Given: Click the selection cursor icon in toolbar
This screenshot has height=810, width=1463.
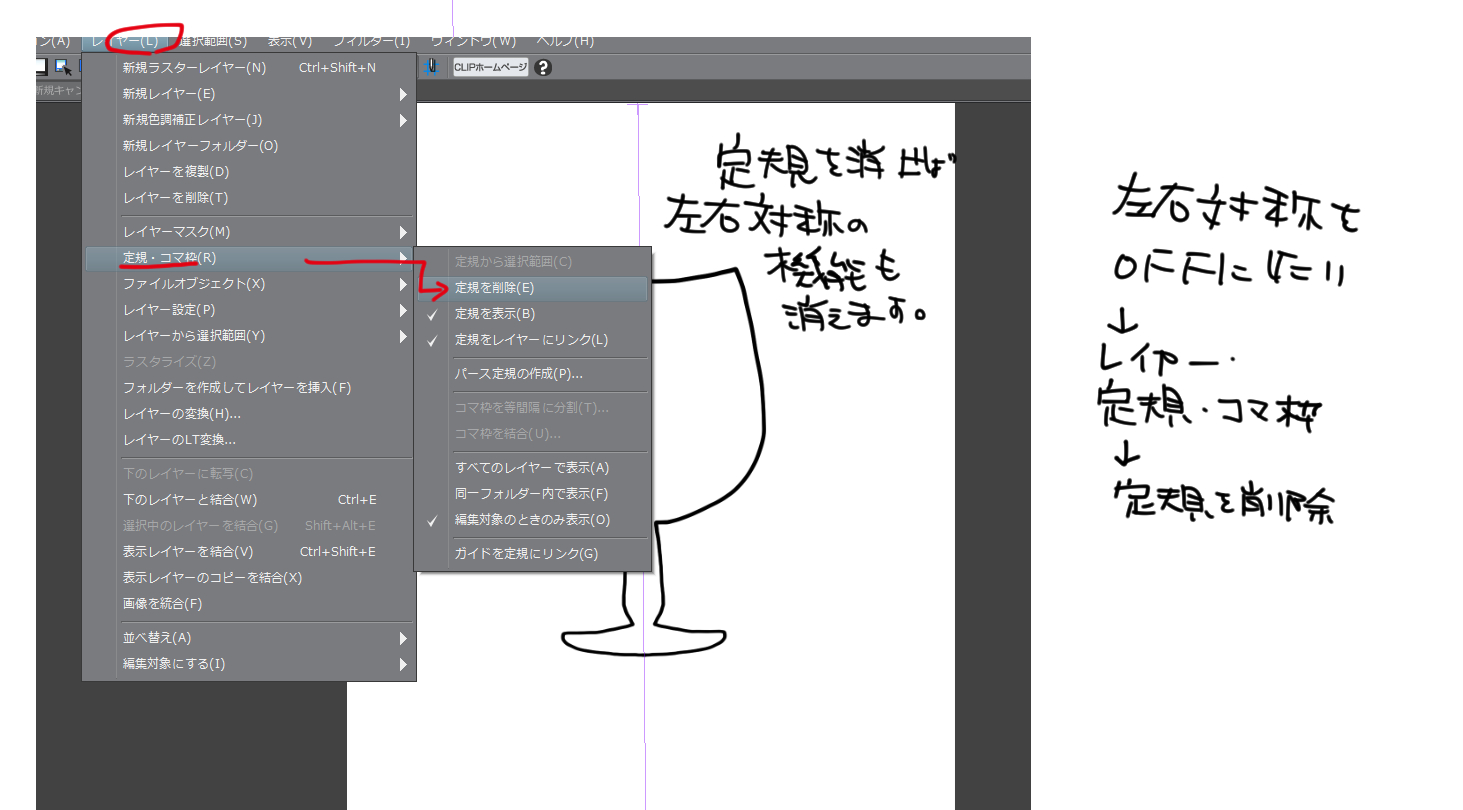Looking at the screenshot, I should [63, 67].
